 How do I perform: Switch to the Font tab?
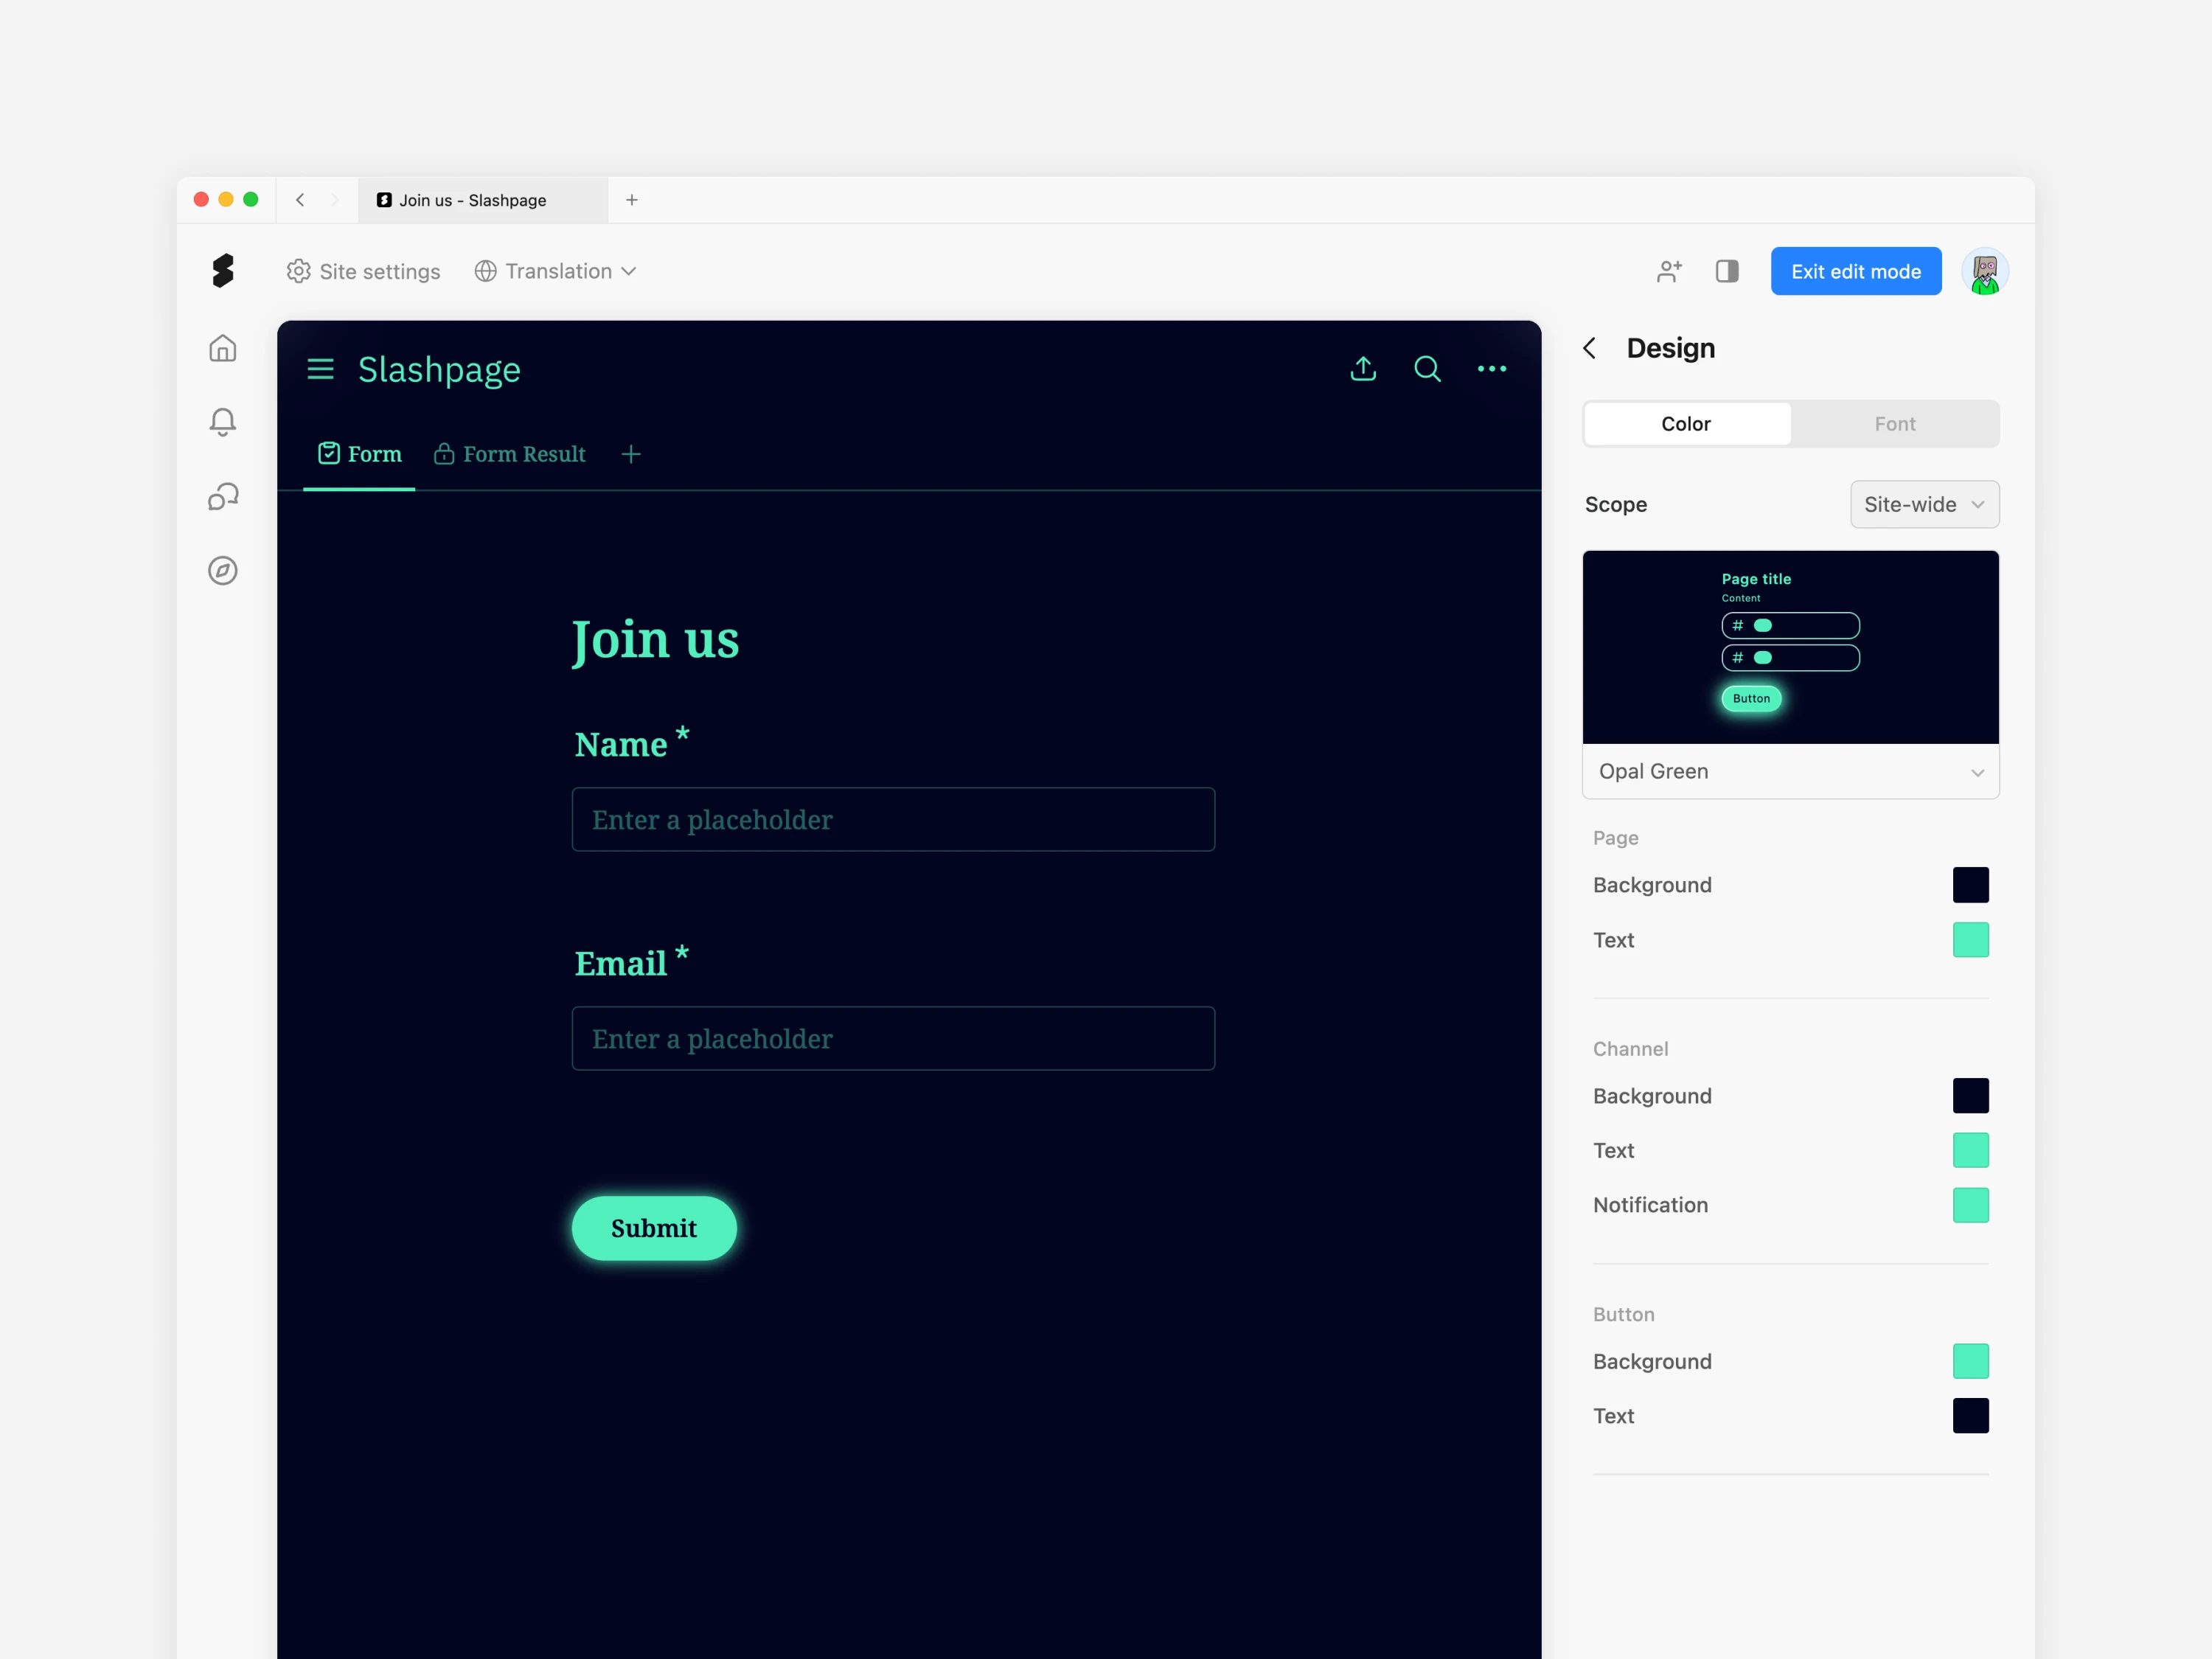[1894, 424]
